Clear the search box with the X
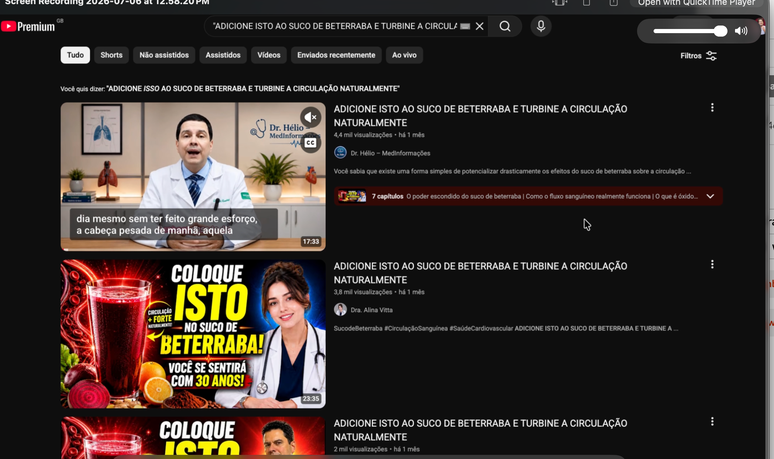 (479, 26)
